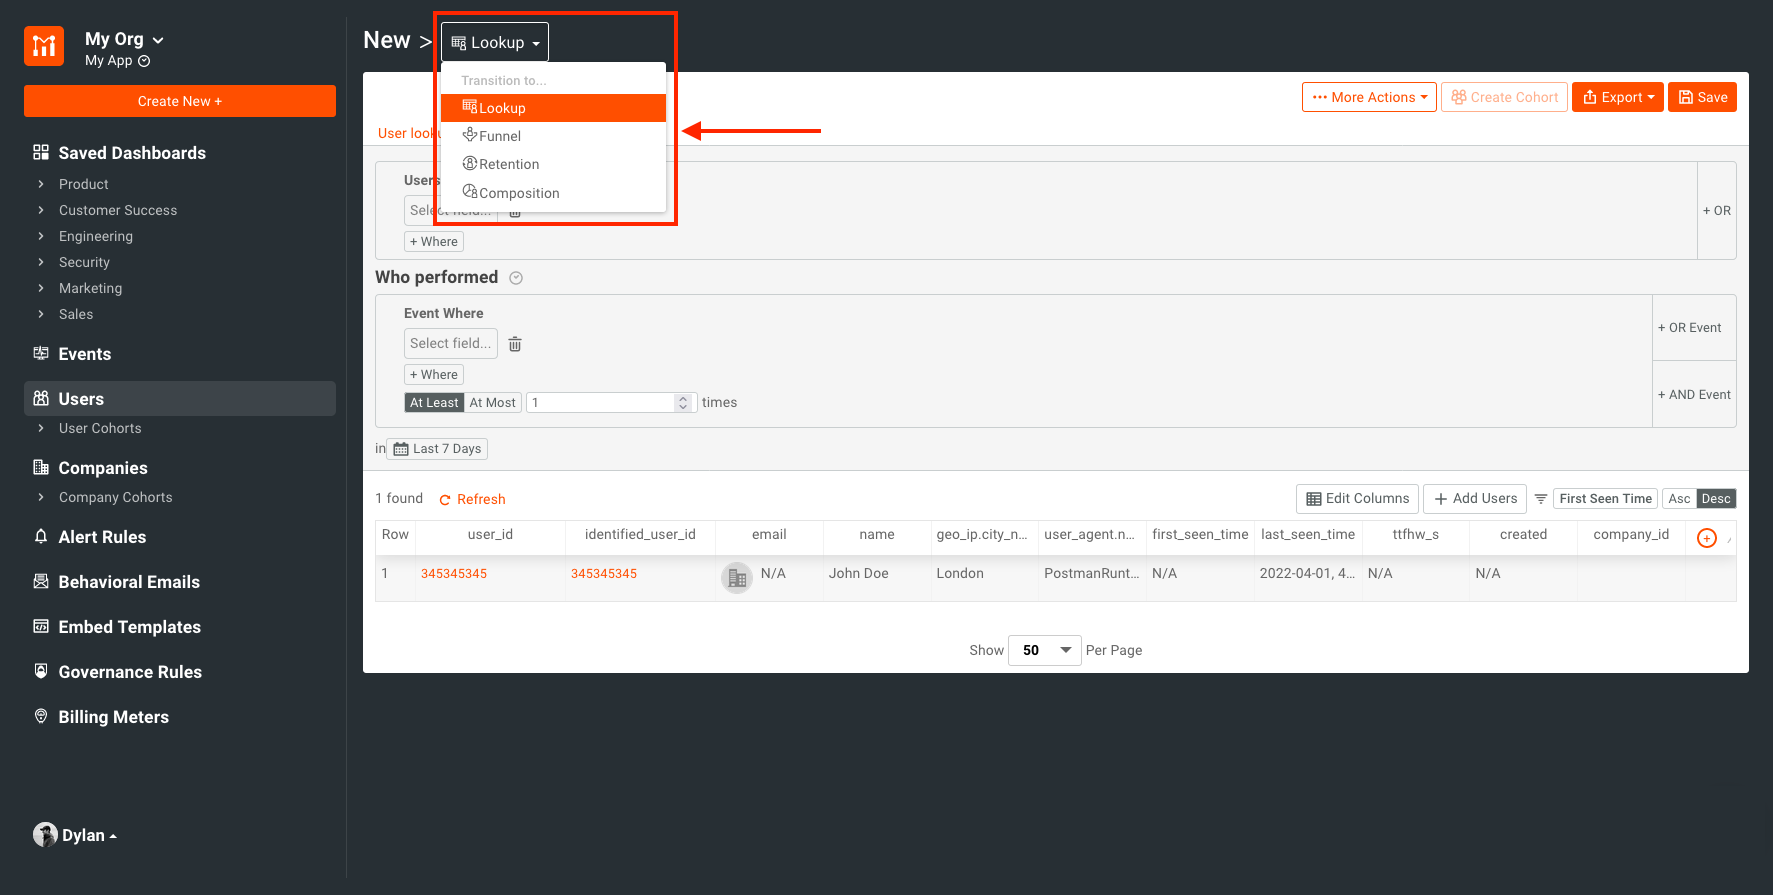Select Retention in transition menu
The height and width of the screenshot is (895, 1773).
[x=553, y=164]
